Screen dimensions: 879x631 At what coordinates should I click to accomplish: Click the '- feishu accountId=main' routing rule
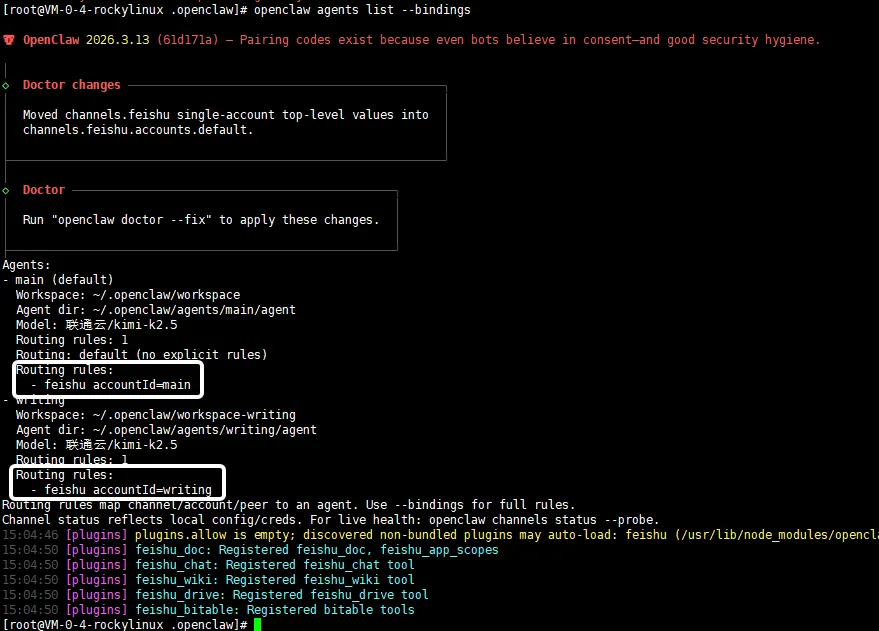tap(110, 385)
